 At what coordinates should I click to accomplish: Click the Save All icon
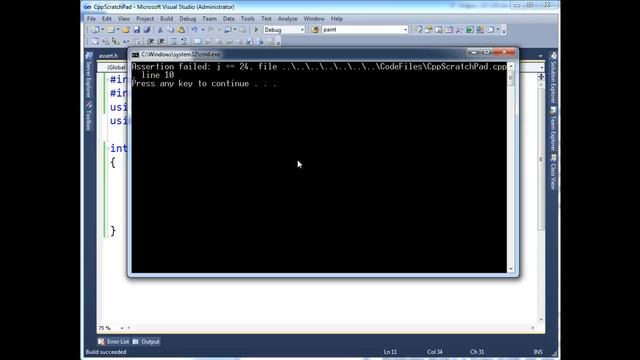pos(147,29)
